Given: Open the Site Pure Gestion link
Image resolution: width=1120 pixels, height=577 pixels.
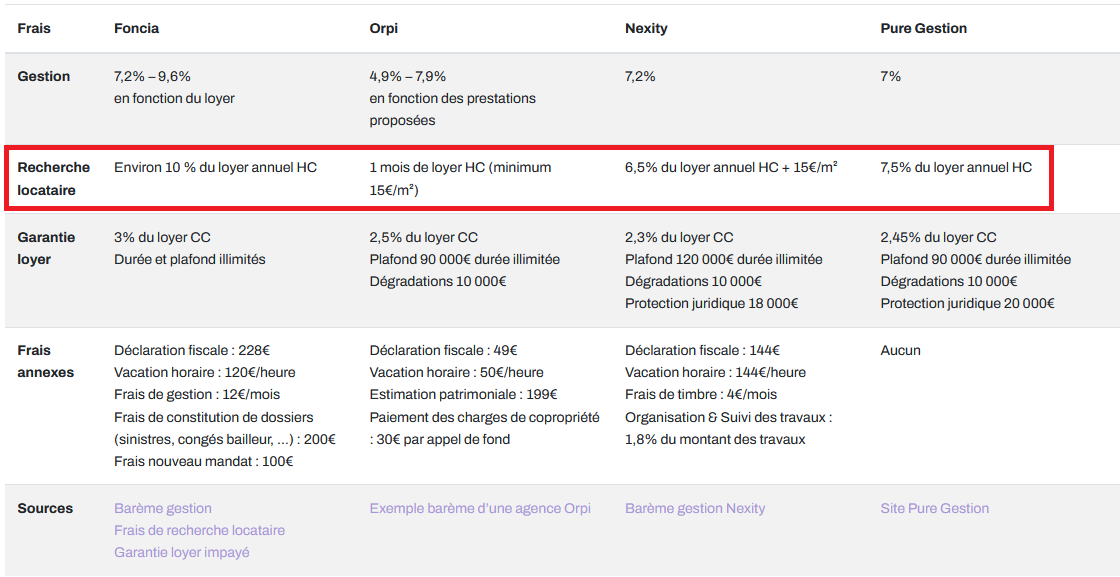Looking at the screenshot, I should point(934,508).
